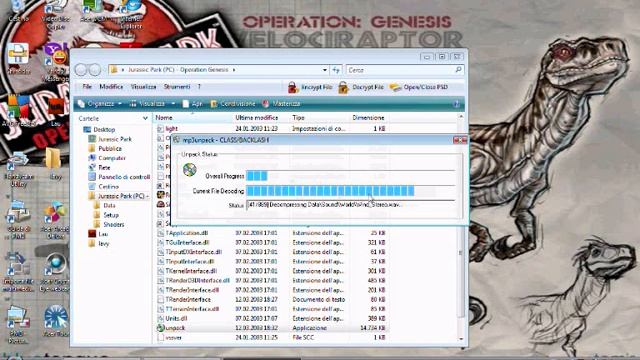
Task: Click the Overall Progress bar
Action: [351, 176]
